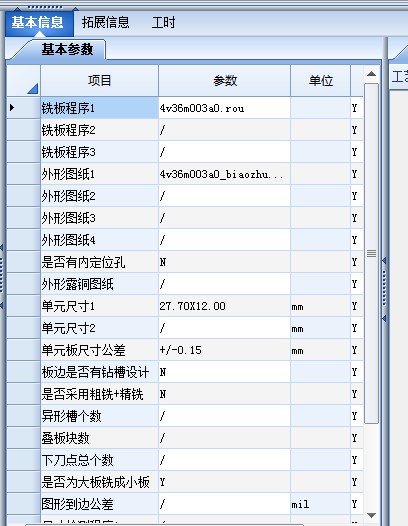Viewport: 408px width, 526px height.
Task: Click the vertical scrollbar thumb
Action: click(371, 254)
